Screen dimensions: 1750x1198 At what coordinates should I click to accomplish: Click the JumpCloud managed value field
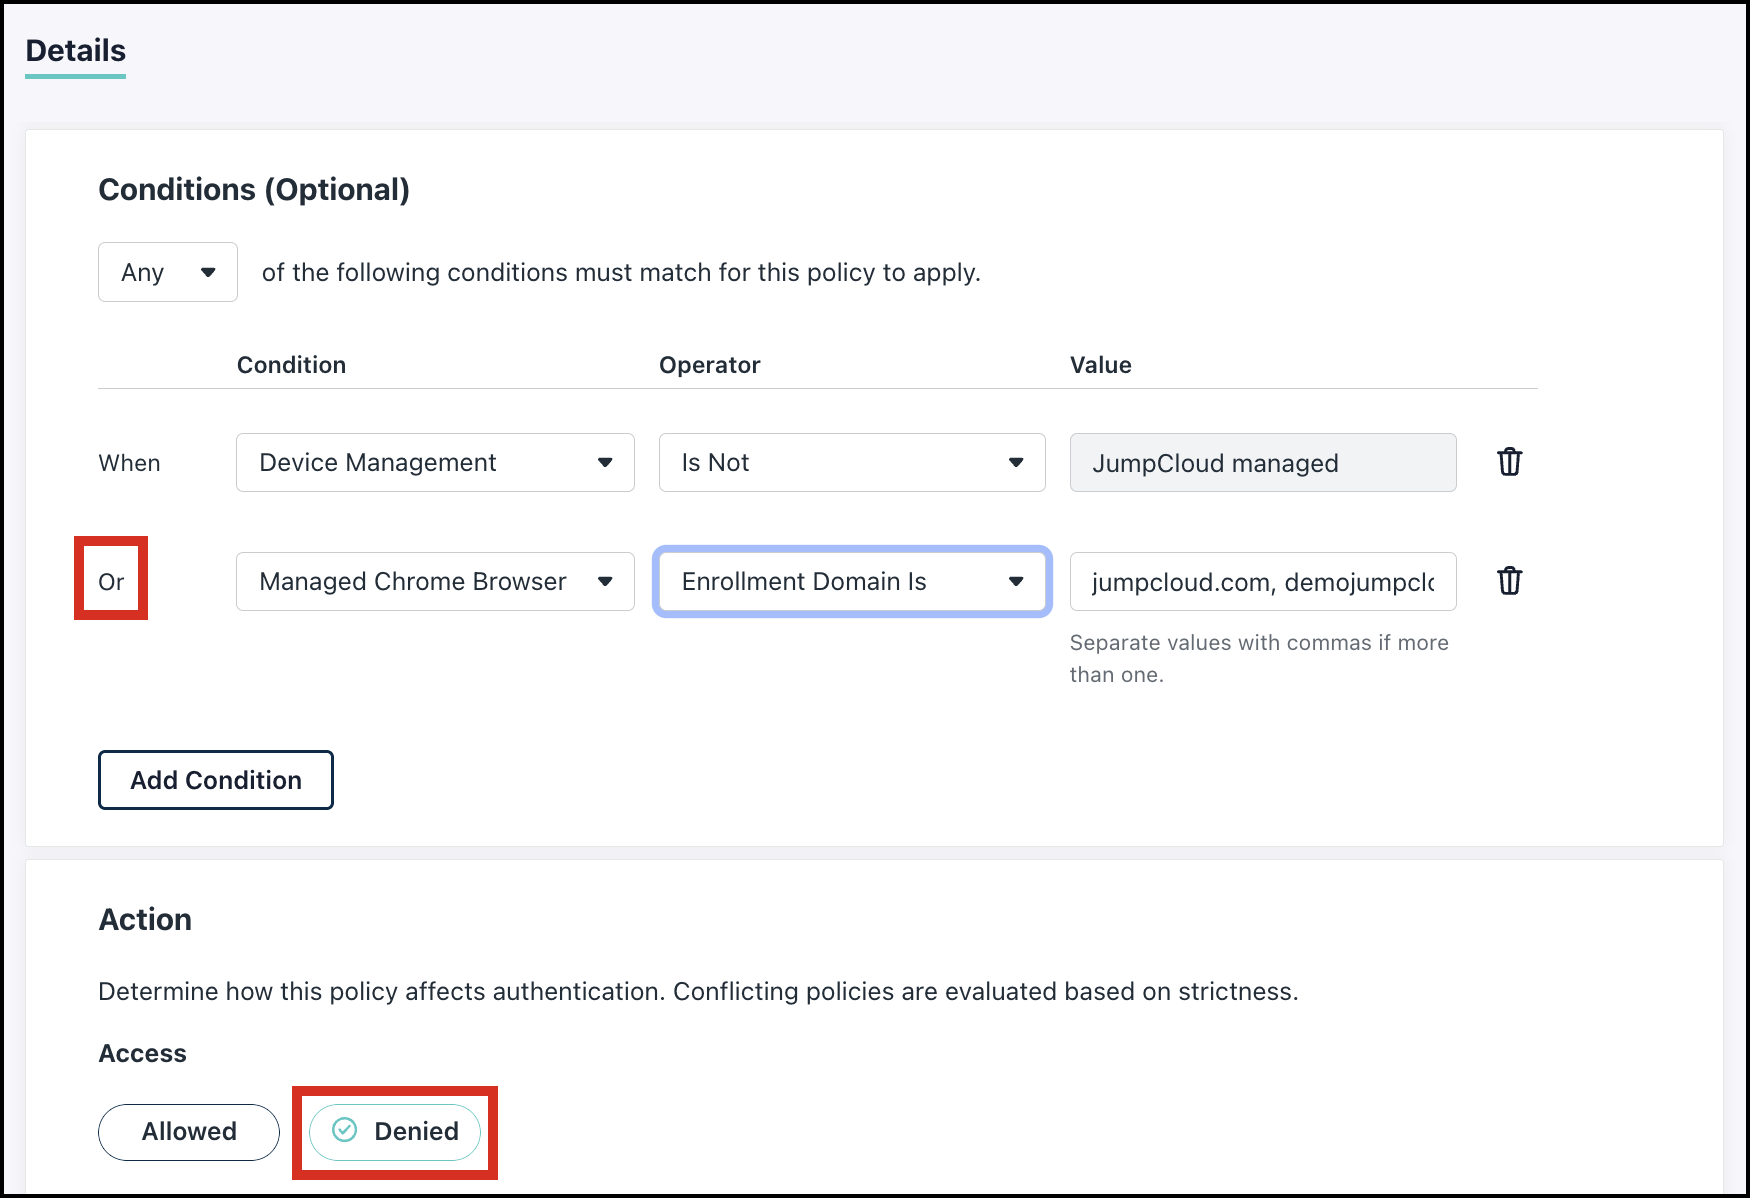[x=1263, y=462]
